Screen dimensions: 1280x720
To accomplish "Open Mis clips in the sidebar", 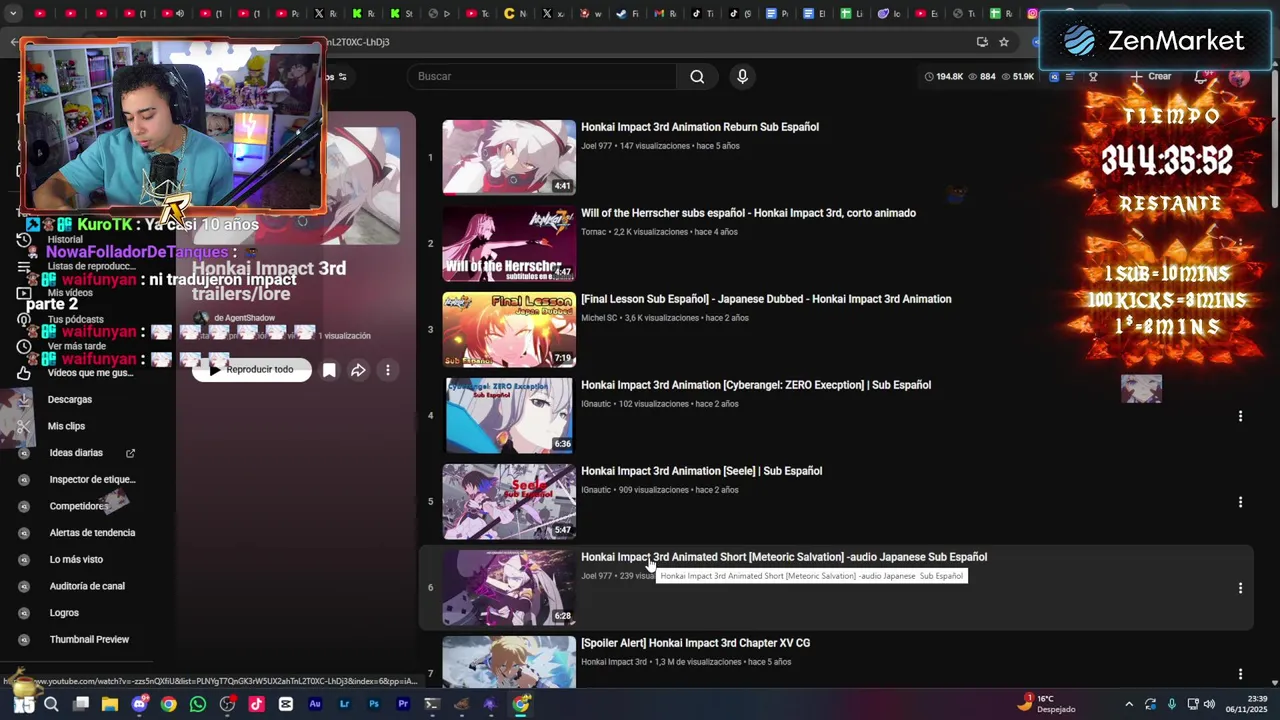I will 66,426.
